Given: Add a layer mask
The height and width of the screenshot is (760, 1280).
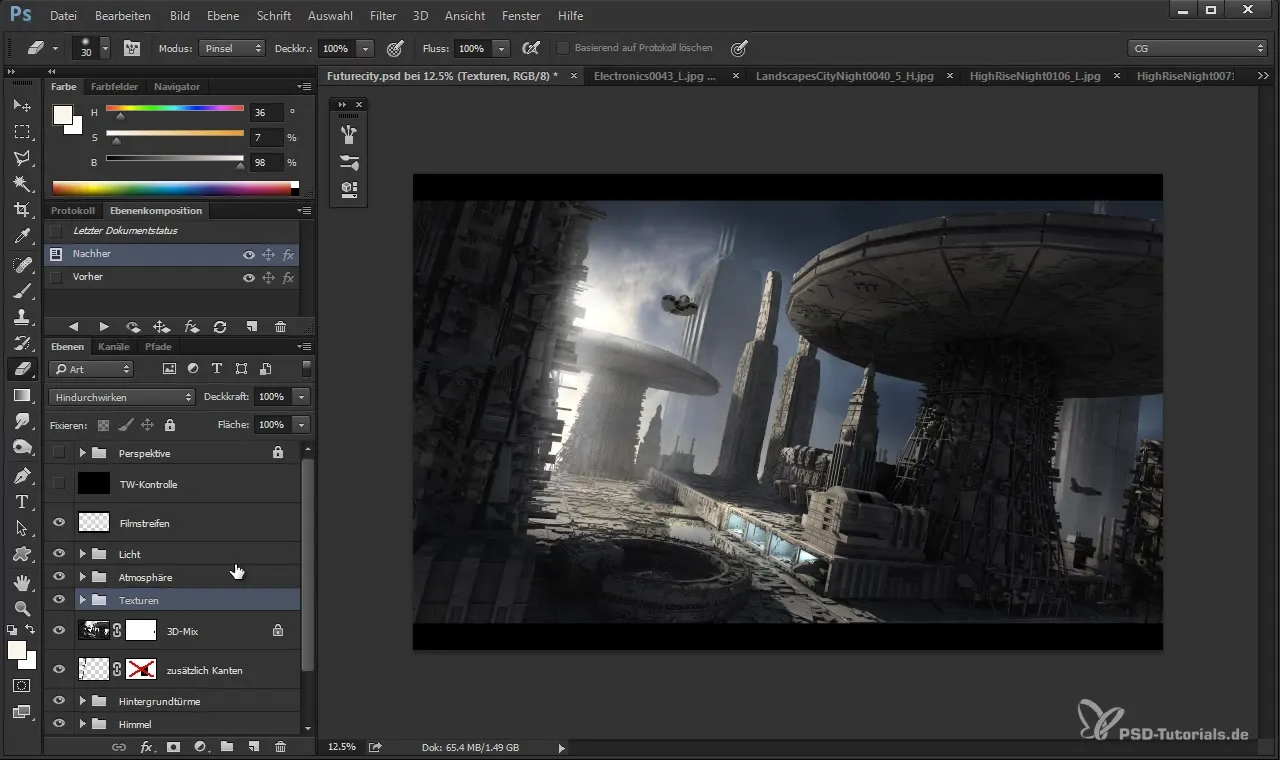Looking at the screenshot, I should click(173, 746).
